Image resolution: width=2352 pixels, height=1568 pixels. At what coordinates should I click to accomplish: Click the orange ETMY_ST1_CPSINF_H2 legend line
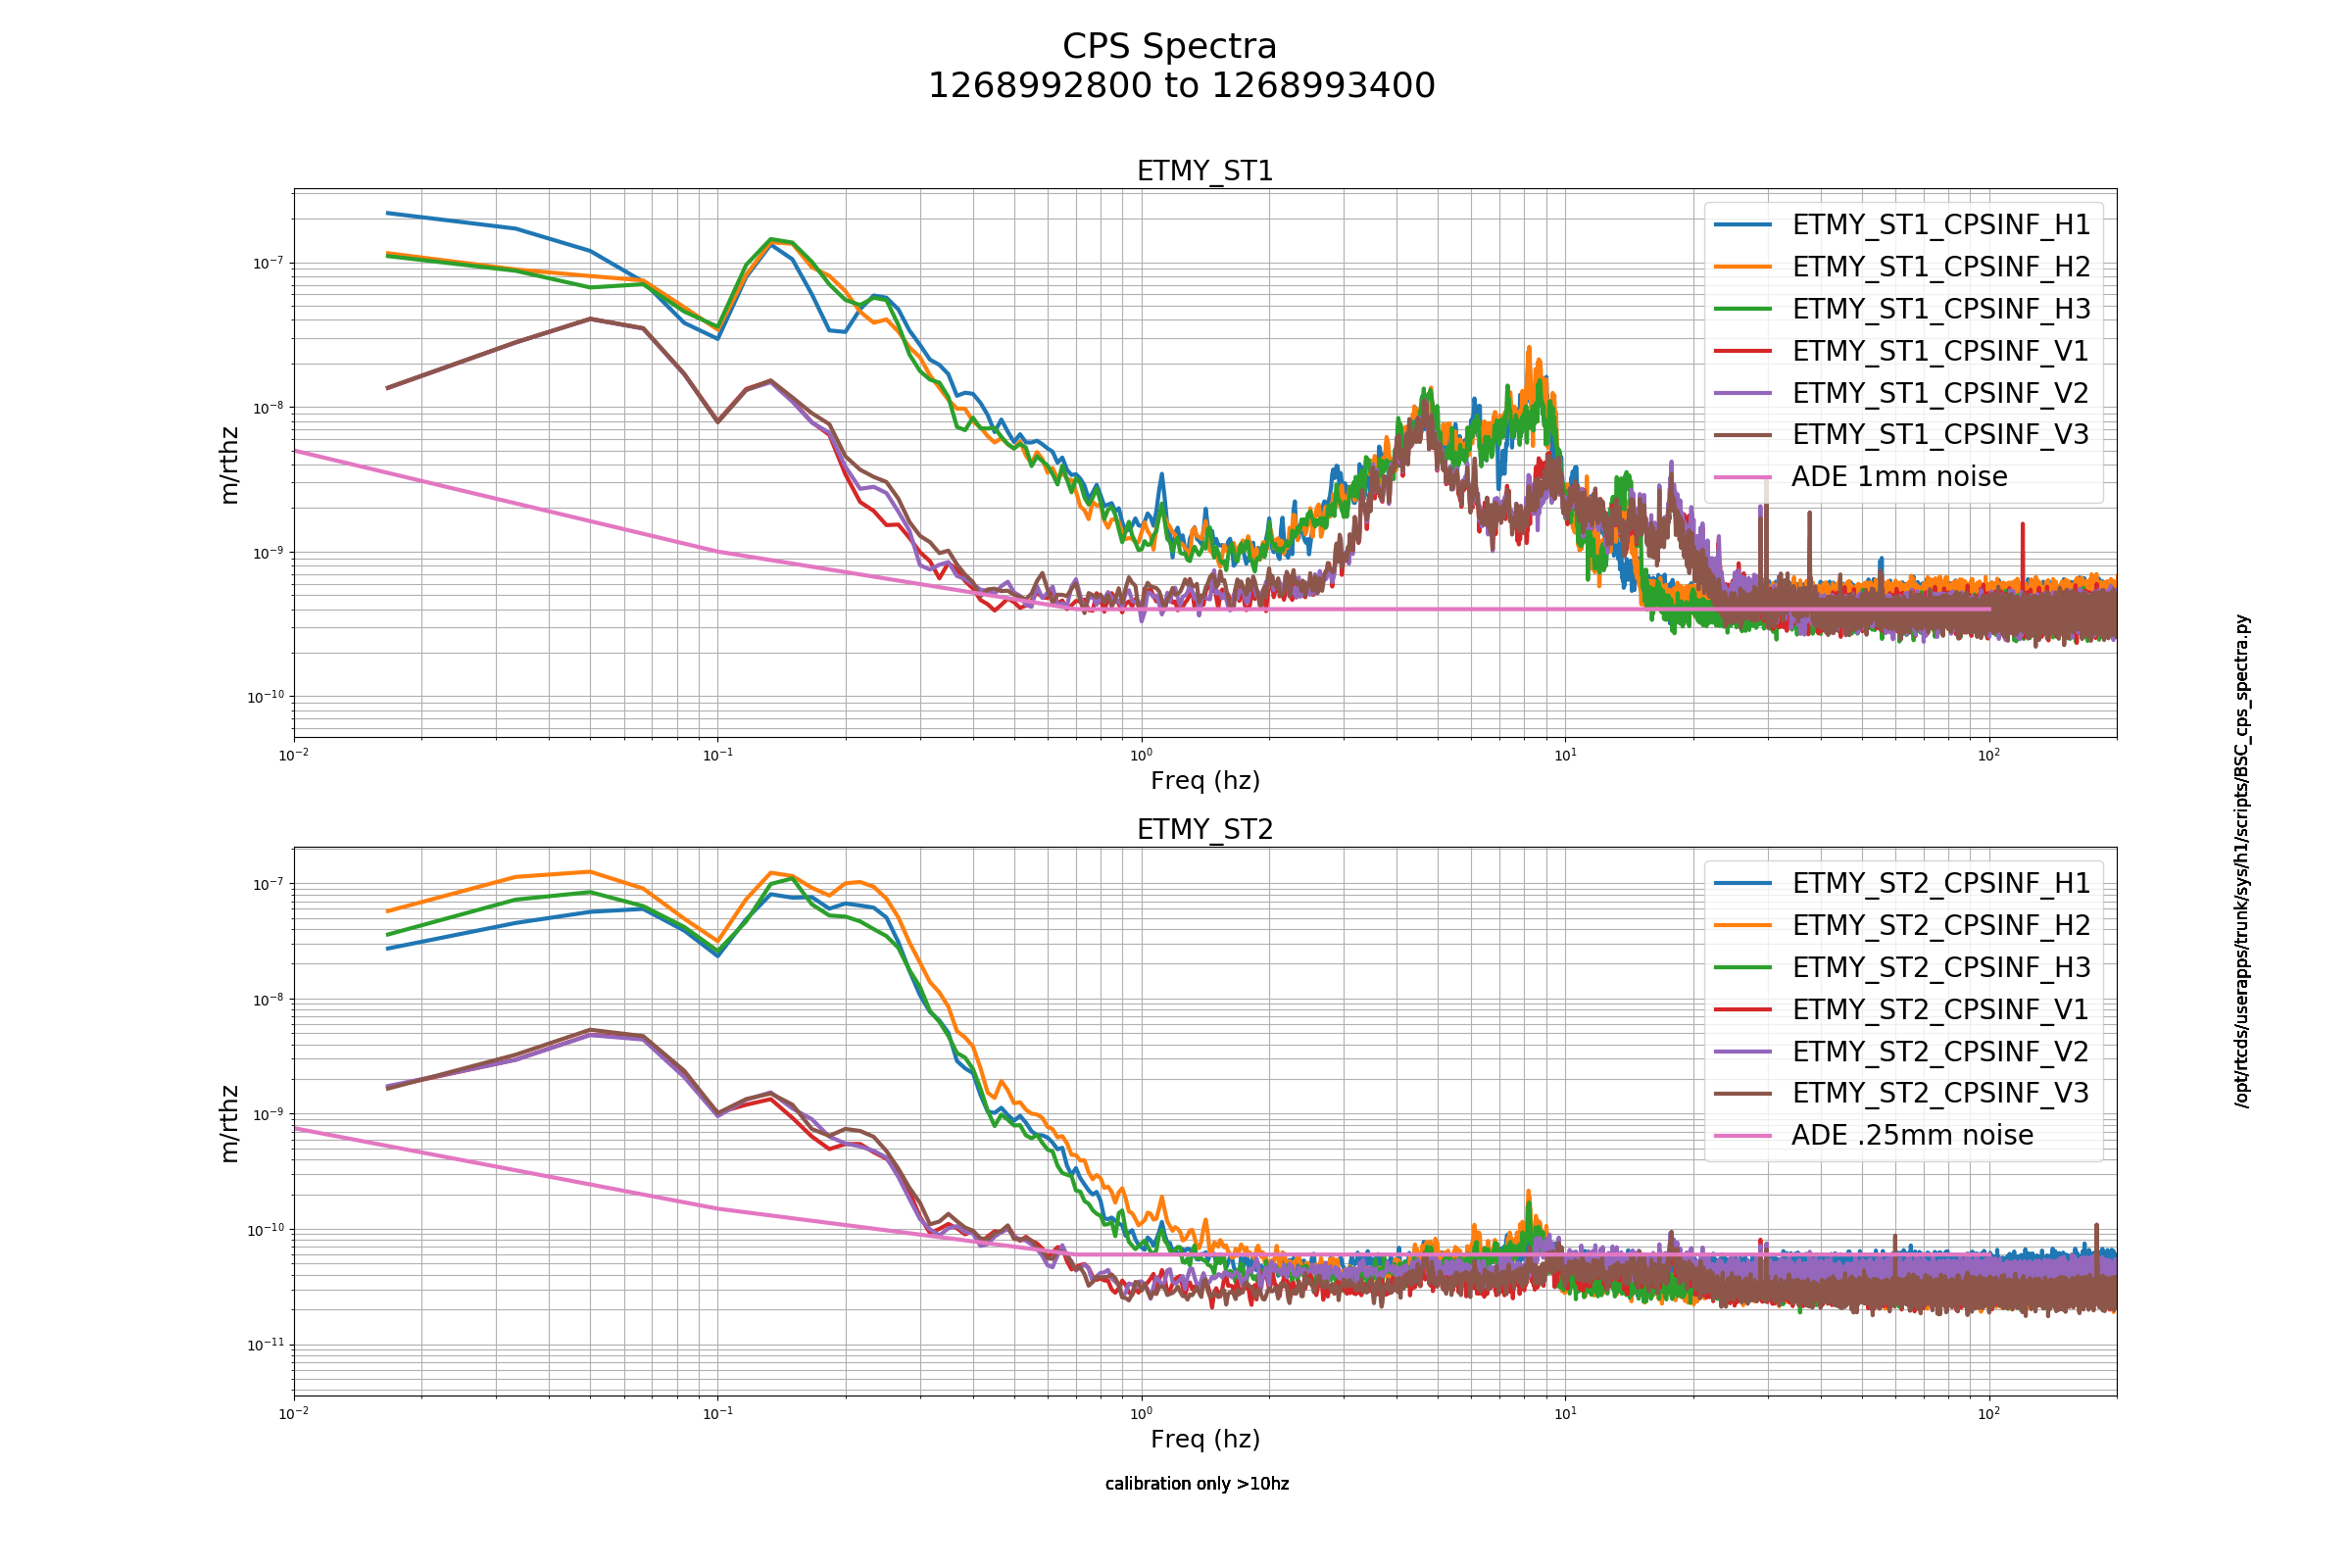point(1742,267)
